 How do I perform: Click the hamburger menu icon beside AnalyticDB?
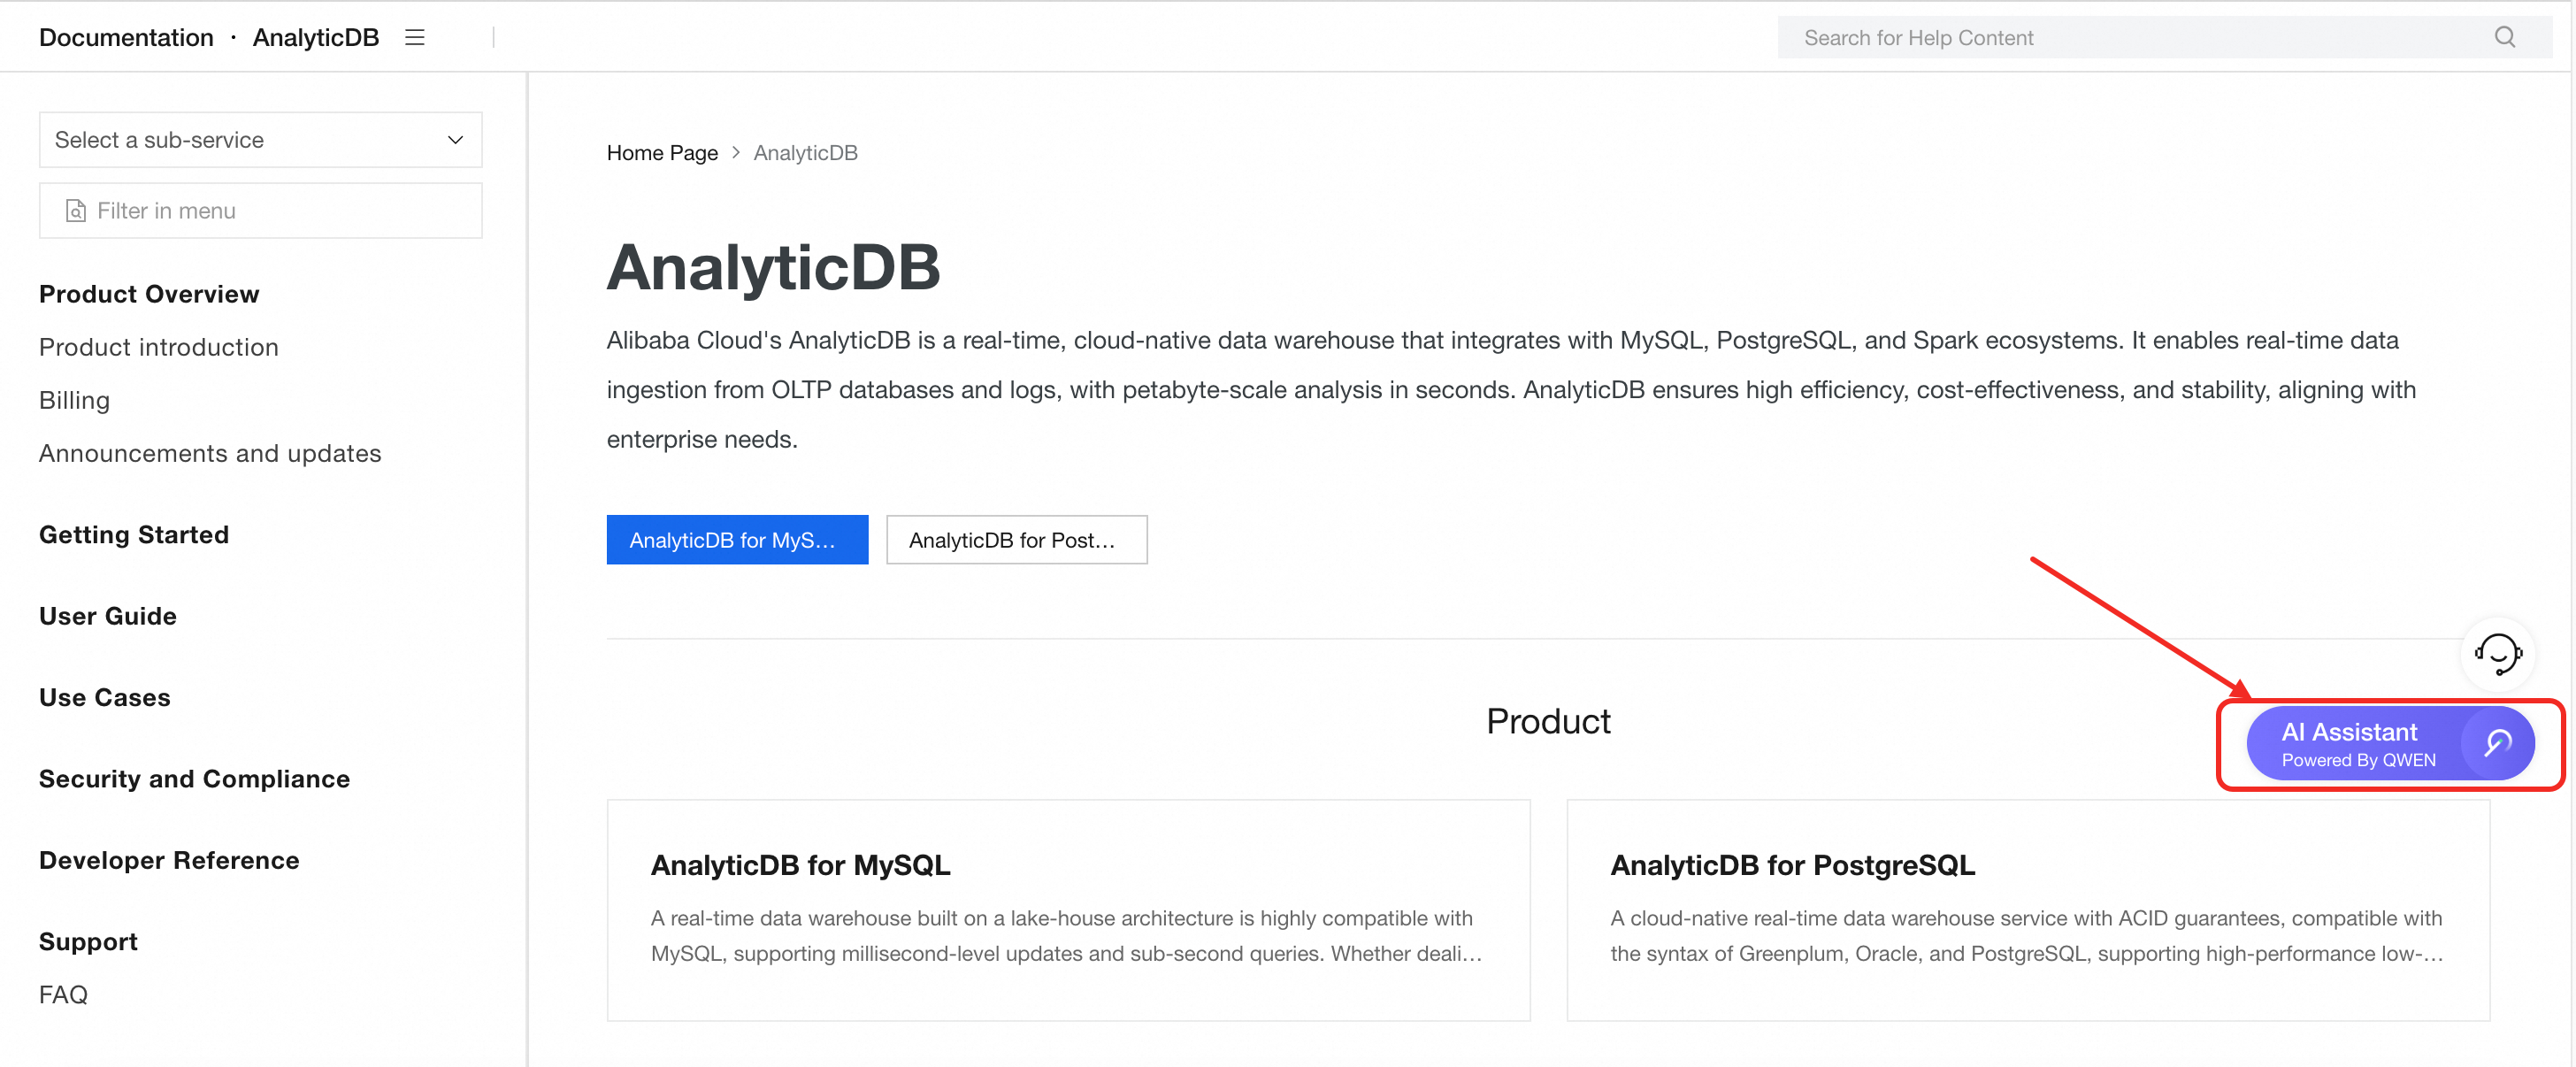[x=414, y=38]
